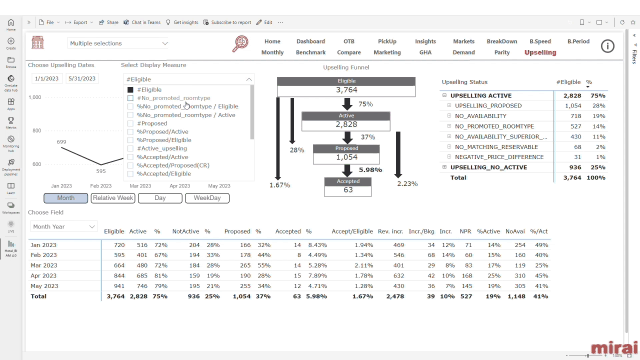This screenshot has width=640, height=360.
Task: Select the WeekDay granularity button
Action: [x=207, y=198]
